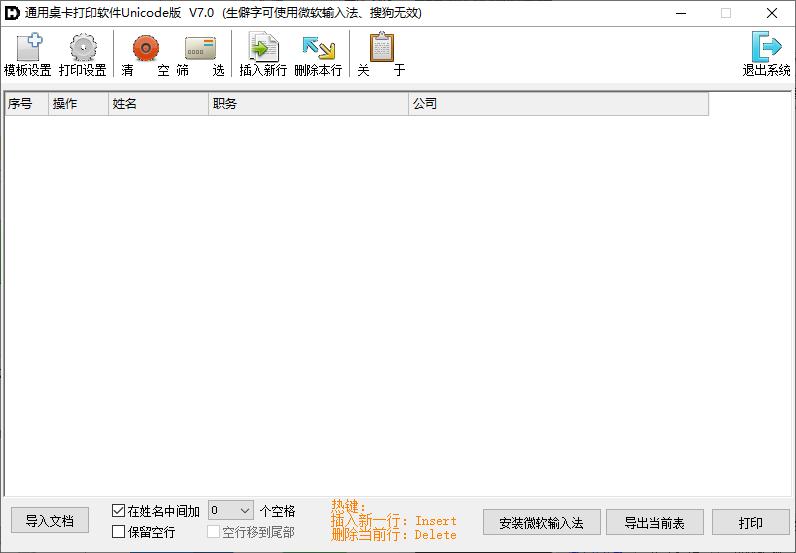Click the app logo in title bar
Viewport: 796px width, 553px height.
[x=12, y=13]
